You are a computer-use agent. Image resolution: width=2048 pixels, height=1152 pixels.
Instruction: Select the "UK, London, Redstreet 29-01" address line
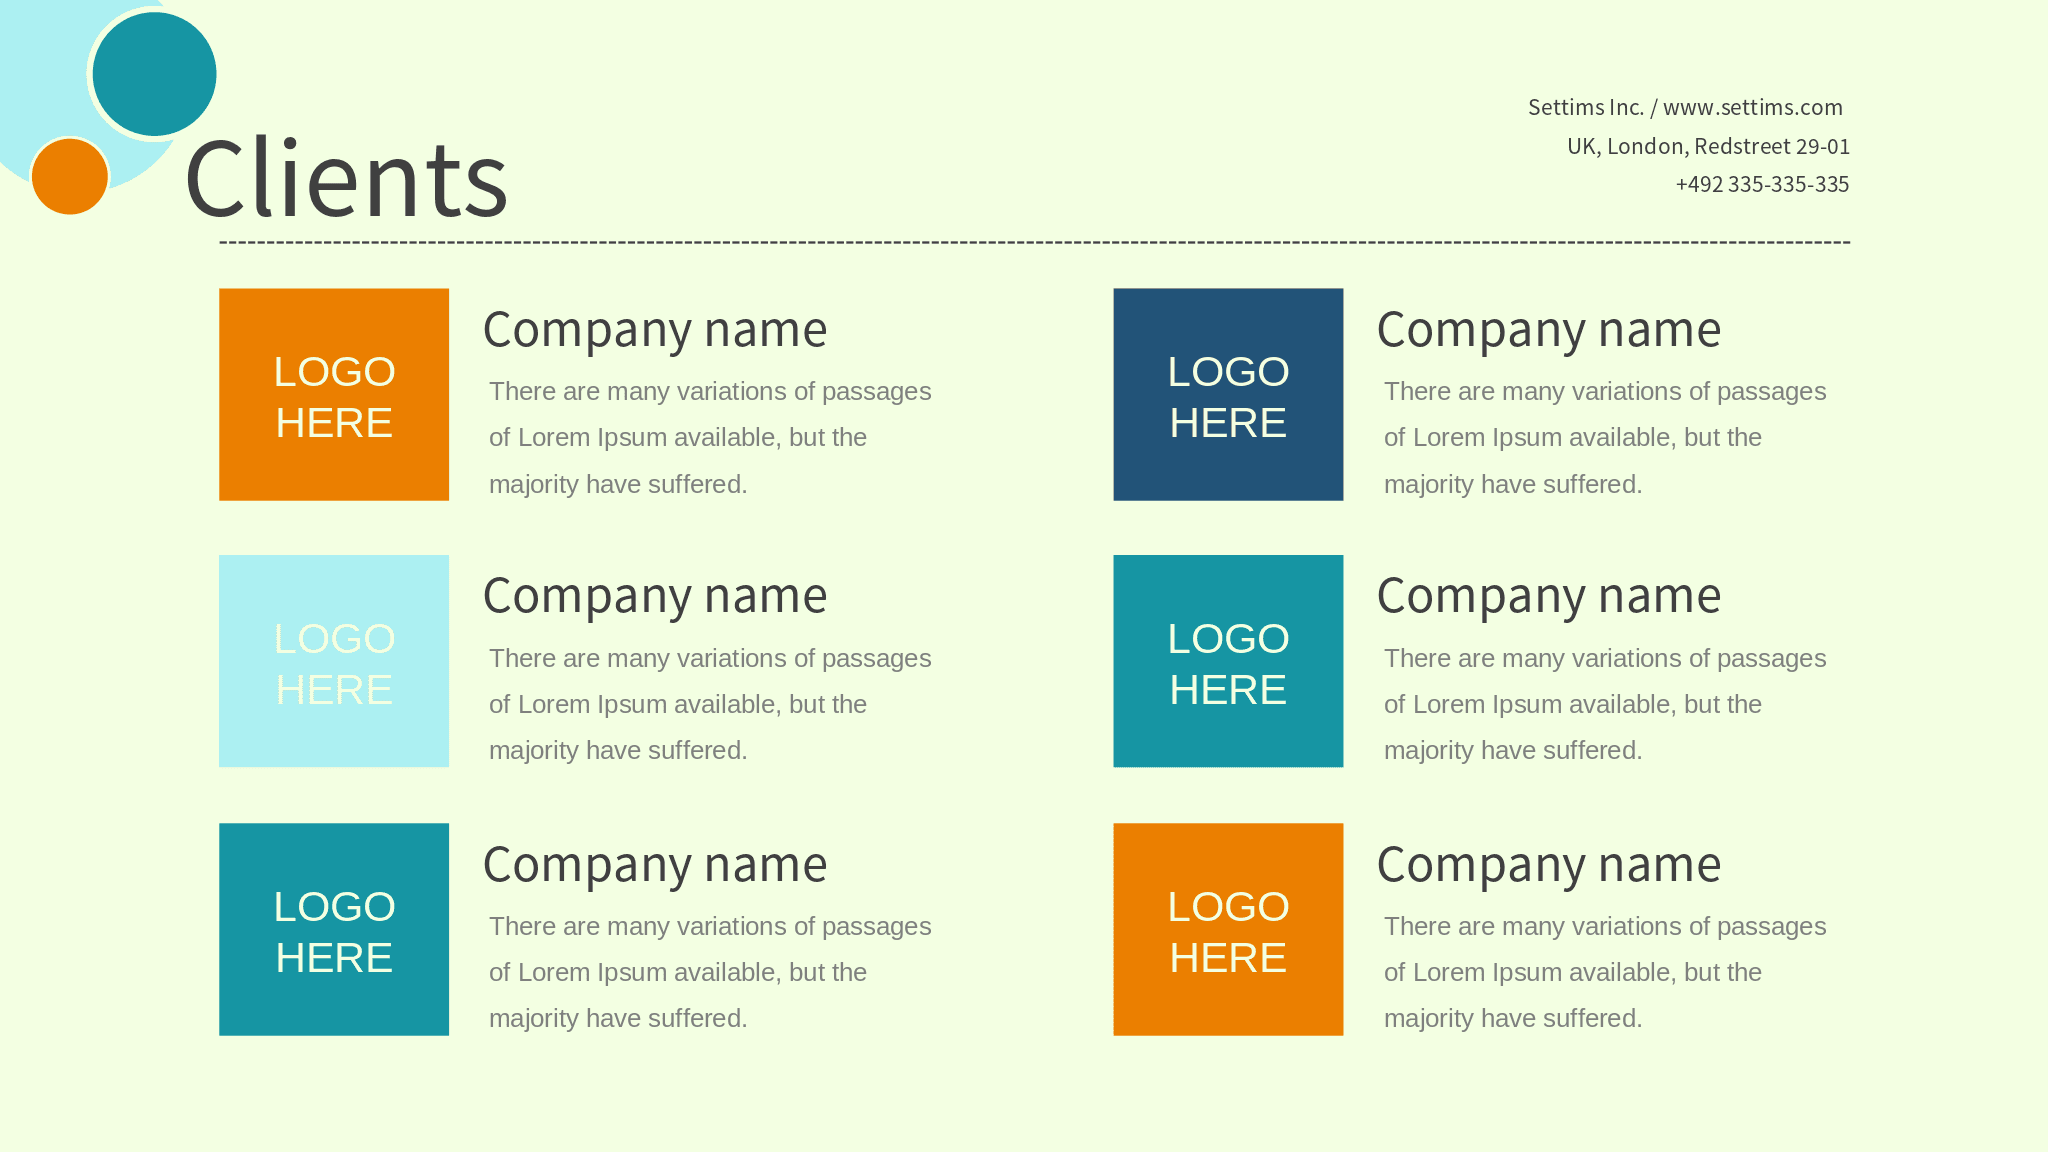click(x=1708, y=146)
